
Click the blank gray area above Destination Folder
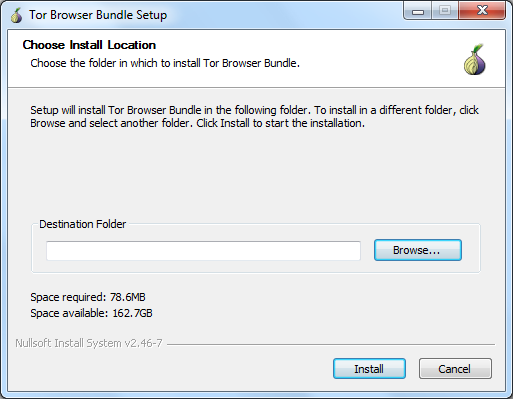[x=256, y=173]
